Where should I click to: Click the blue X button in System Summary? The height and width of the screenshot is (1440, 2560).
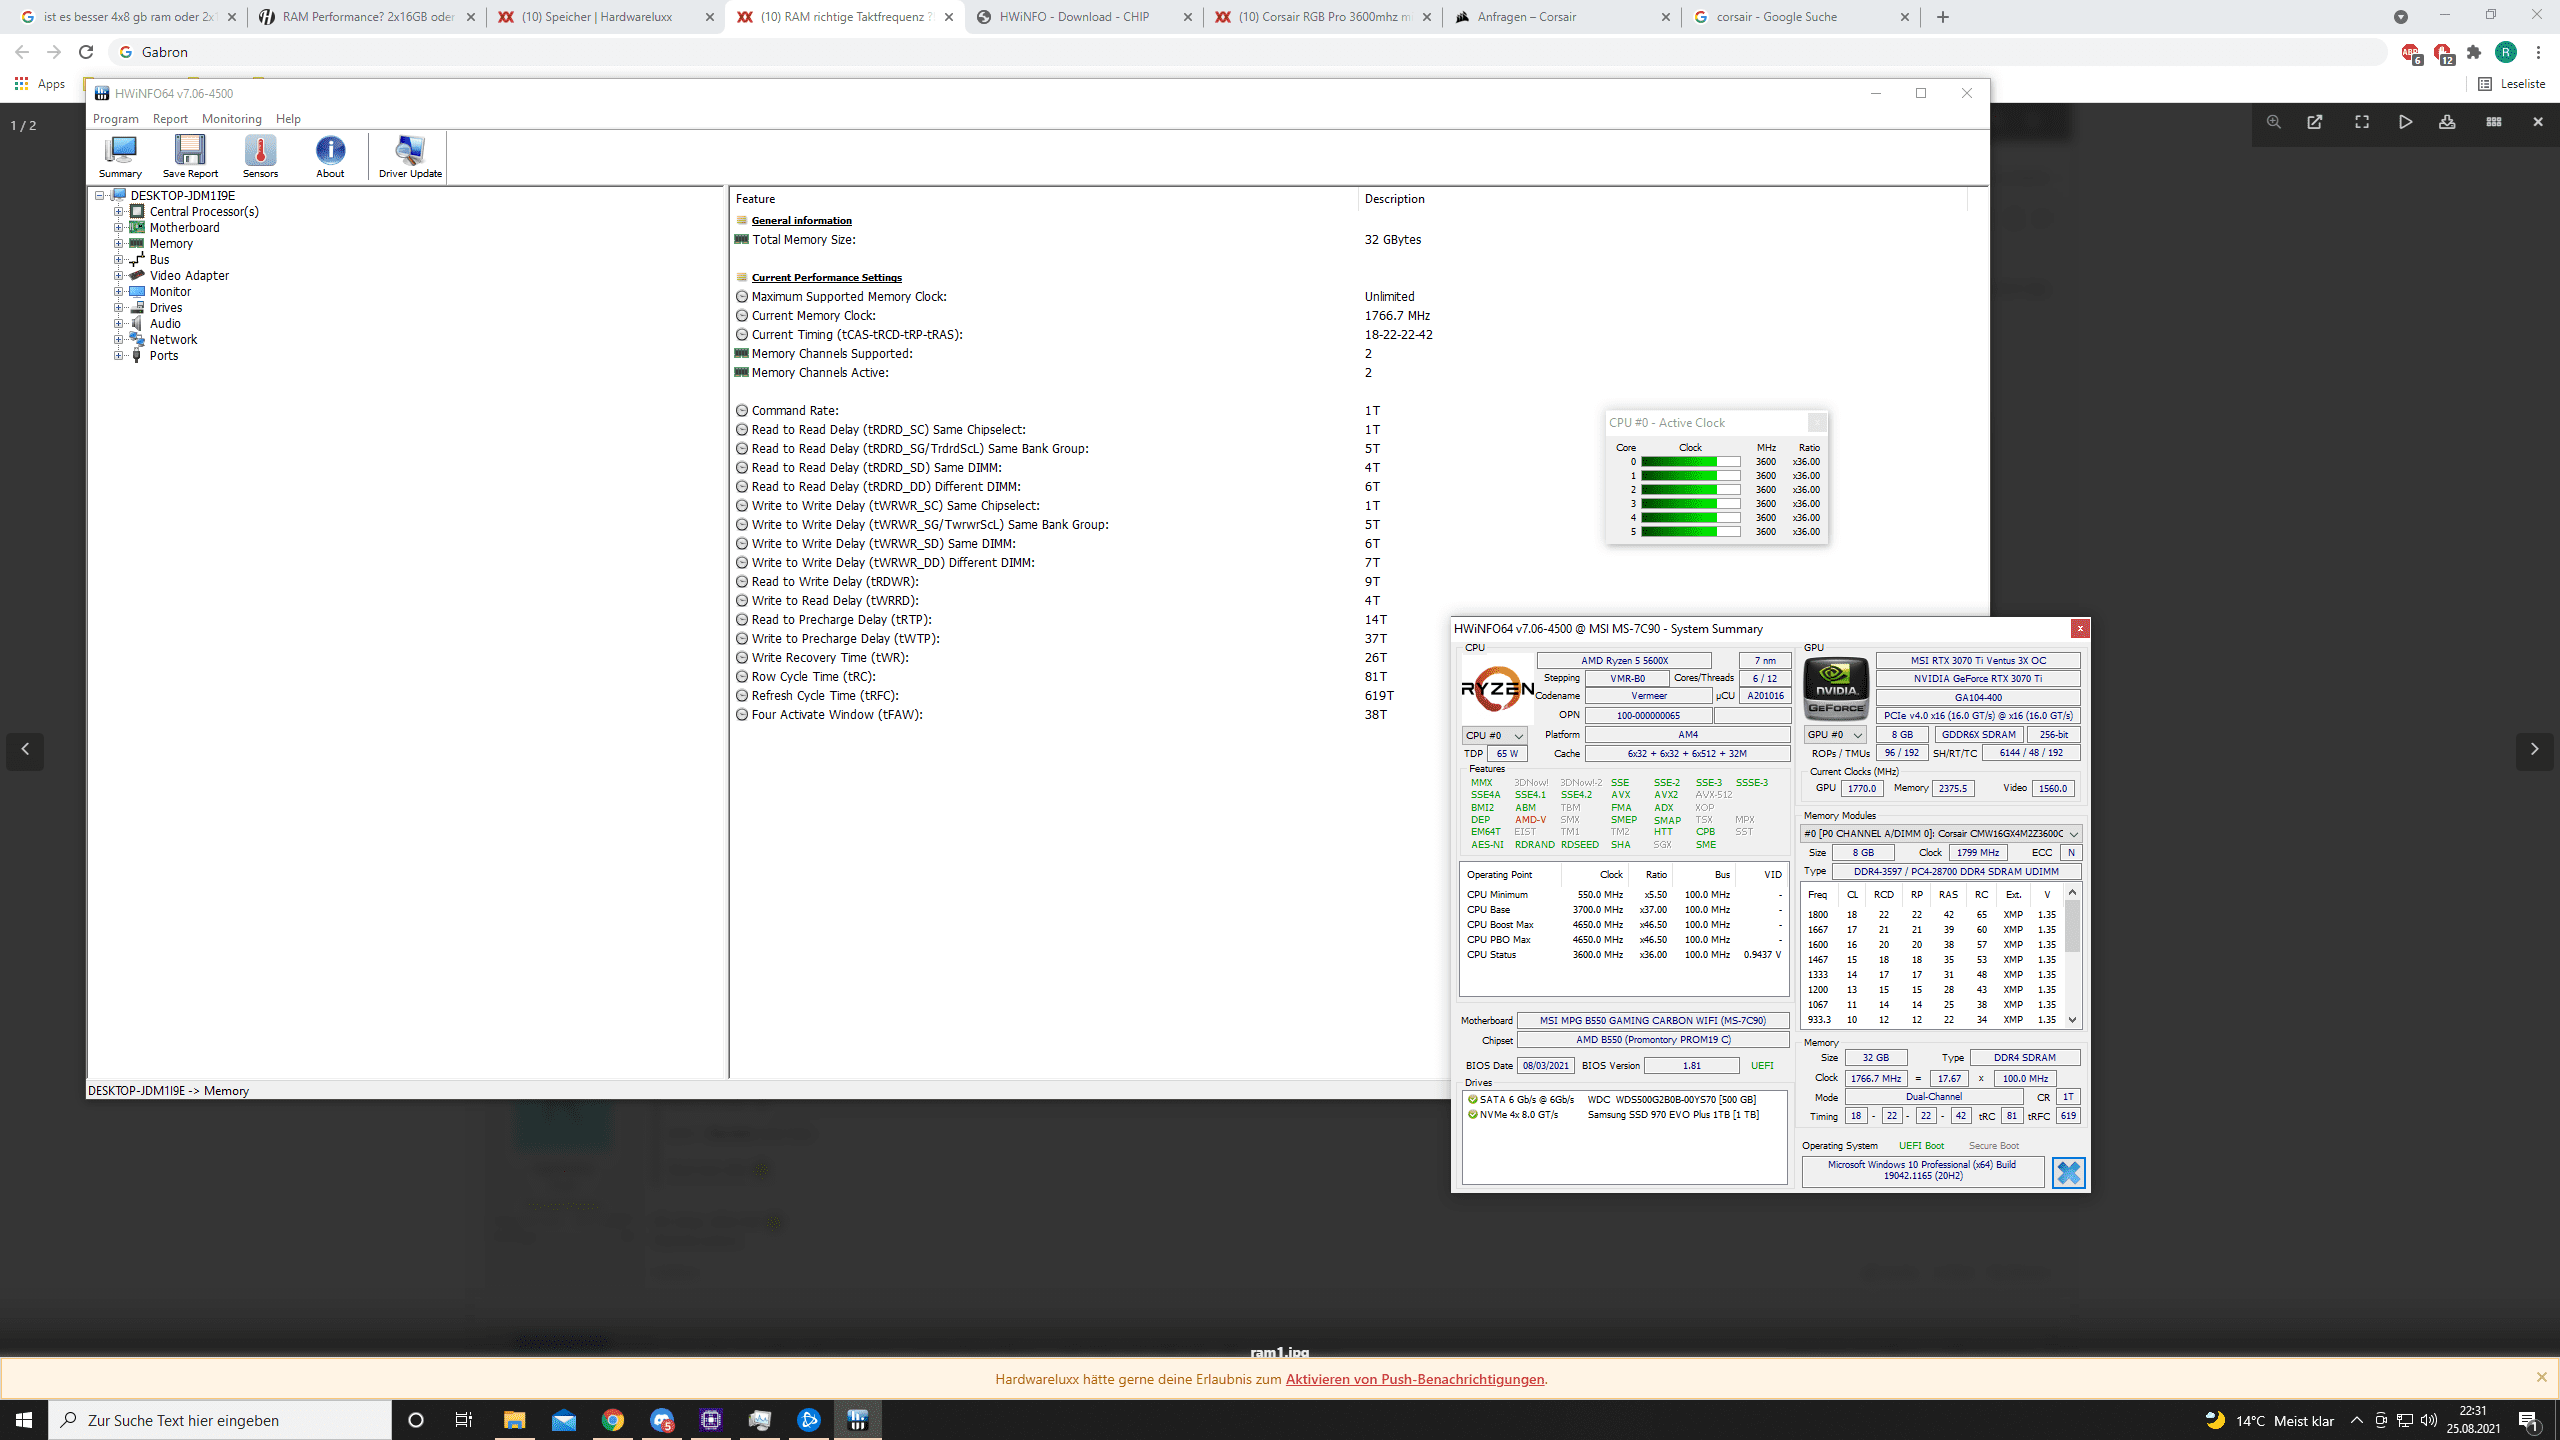pyautogui.click(x=2068, y=1172)
